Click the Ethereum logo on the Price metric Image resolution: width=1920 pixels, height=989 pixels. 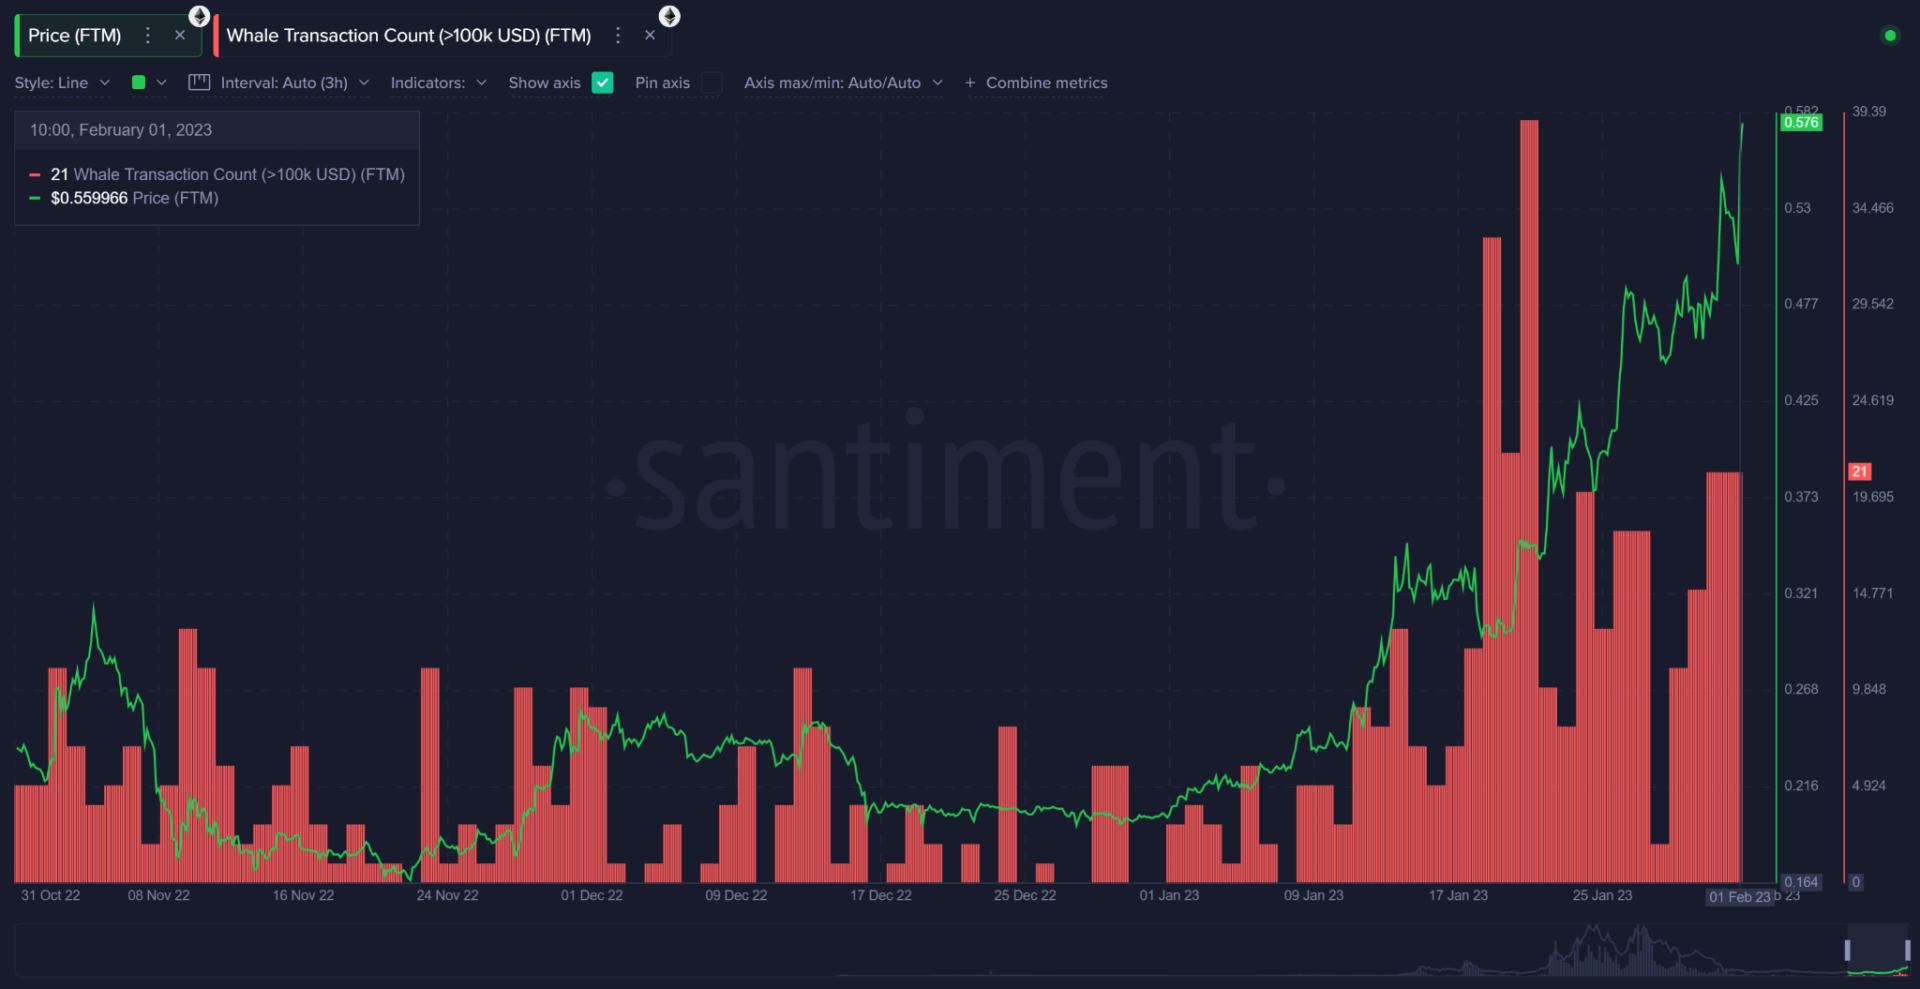(x=199, y=16)
